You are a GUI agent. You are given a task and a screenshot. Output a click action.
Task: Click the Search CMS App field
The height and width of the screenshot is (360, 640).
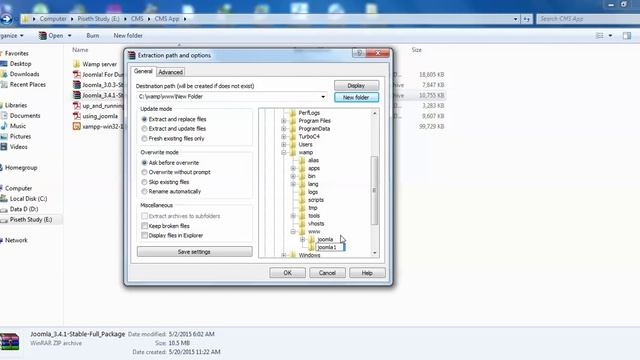click(x=588, y=19)
